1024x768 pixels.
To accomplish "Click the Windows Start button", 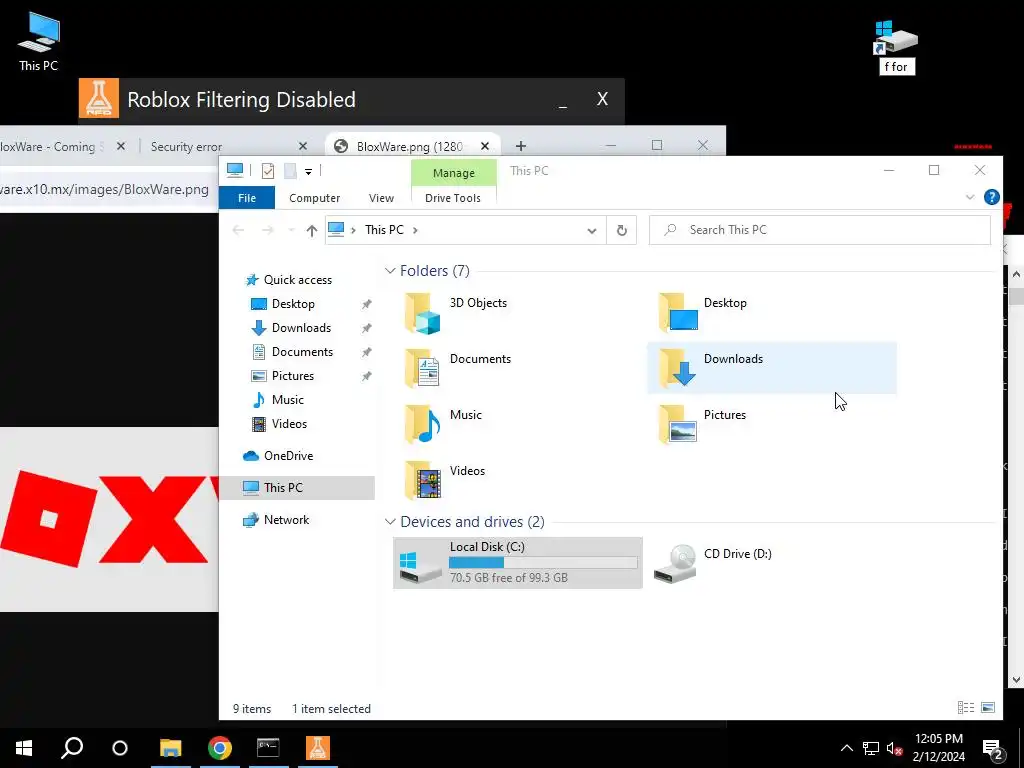I will pos(24,748).
